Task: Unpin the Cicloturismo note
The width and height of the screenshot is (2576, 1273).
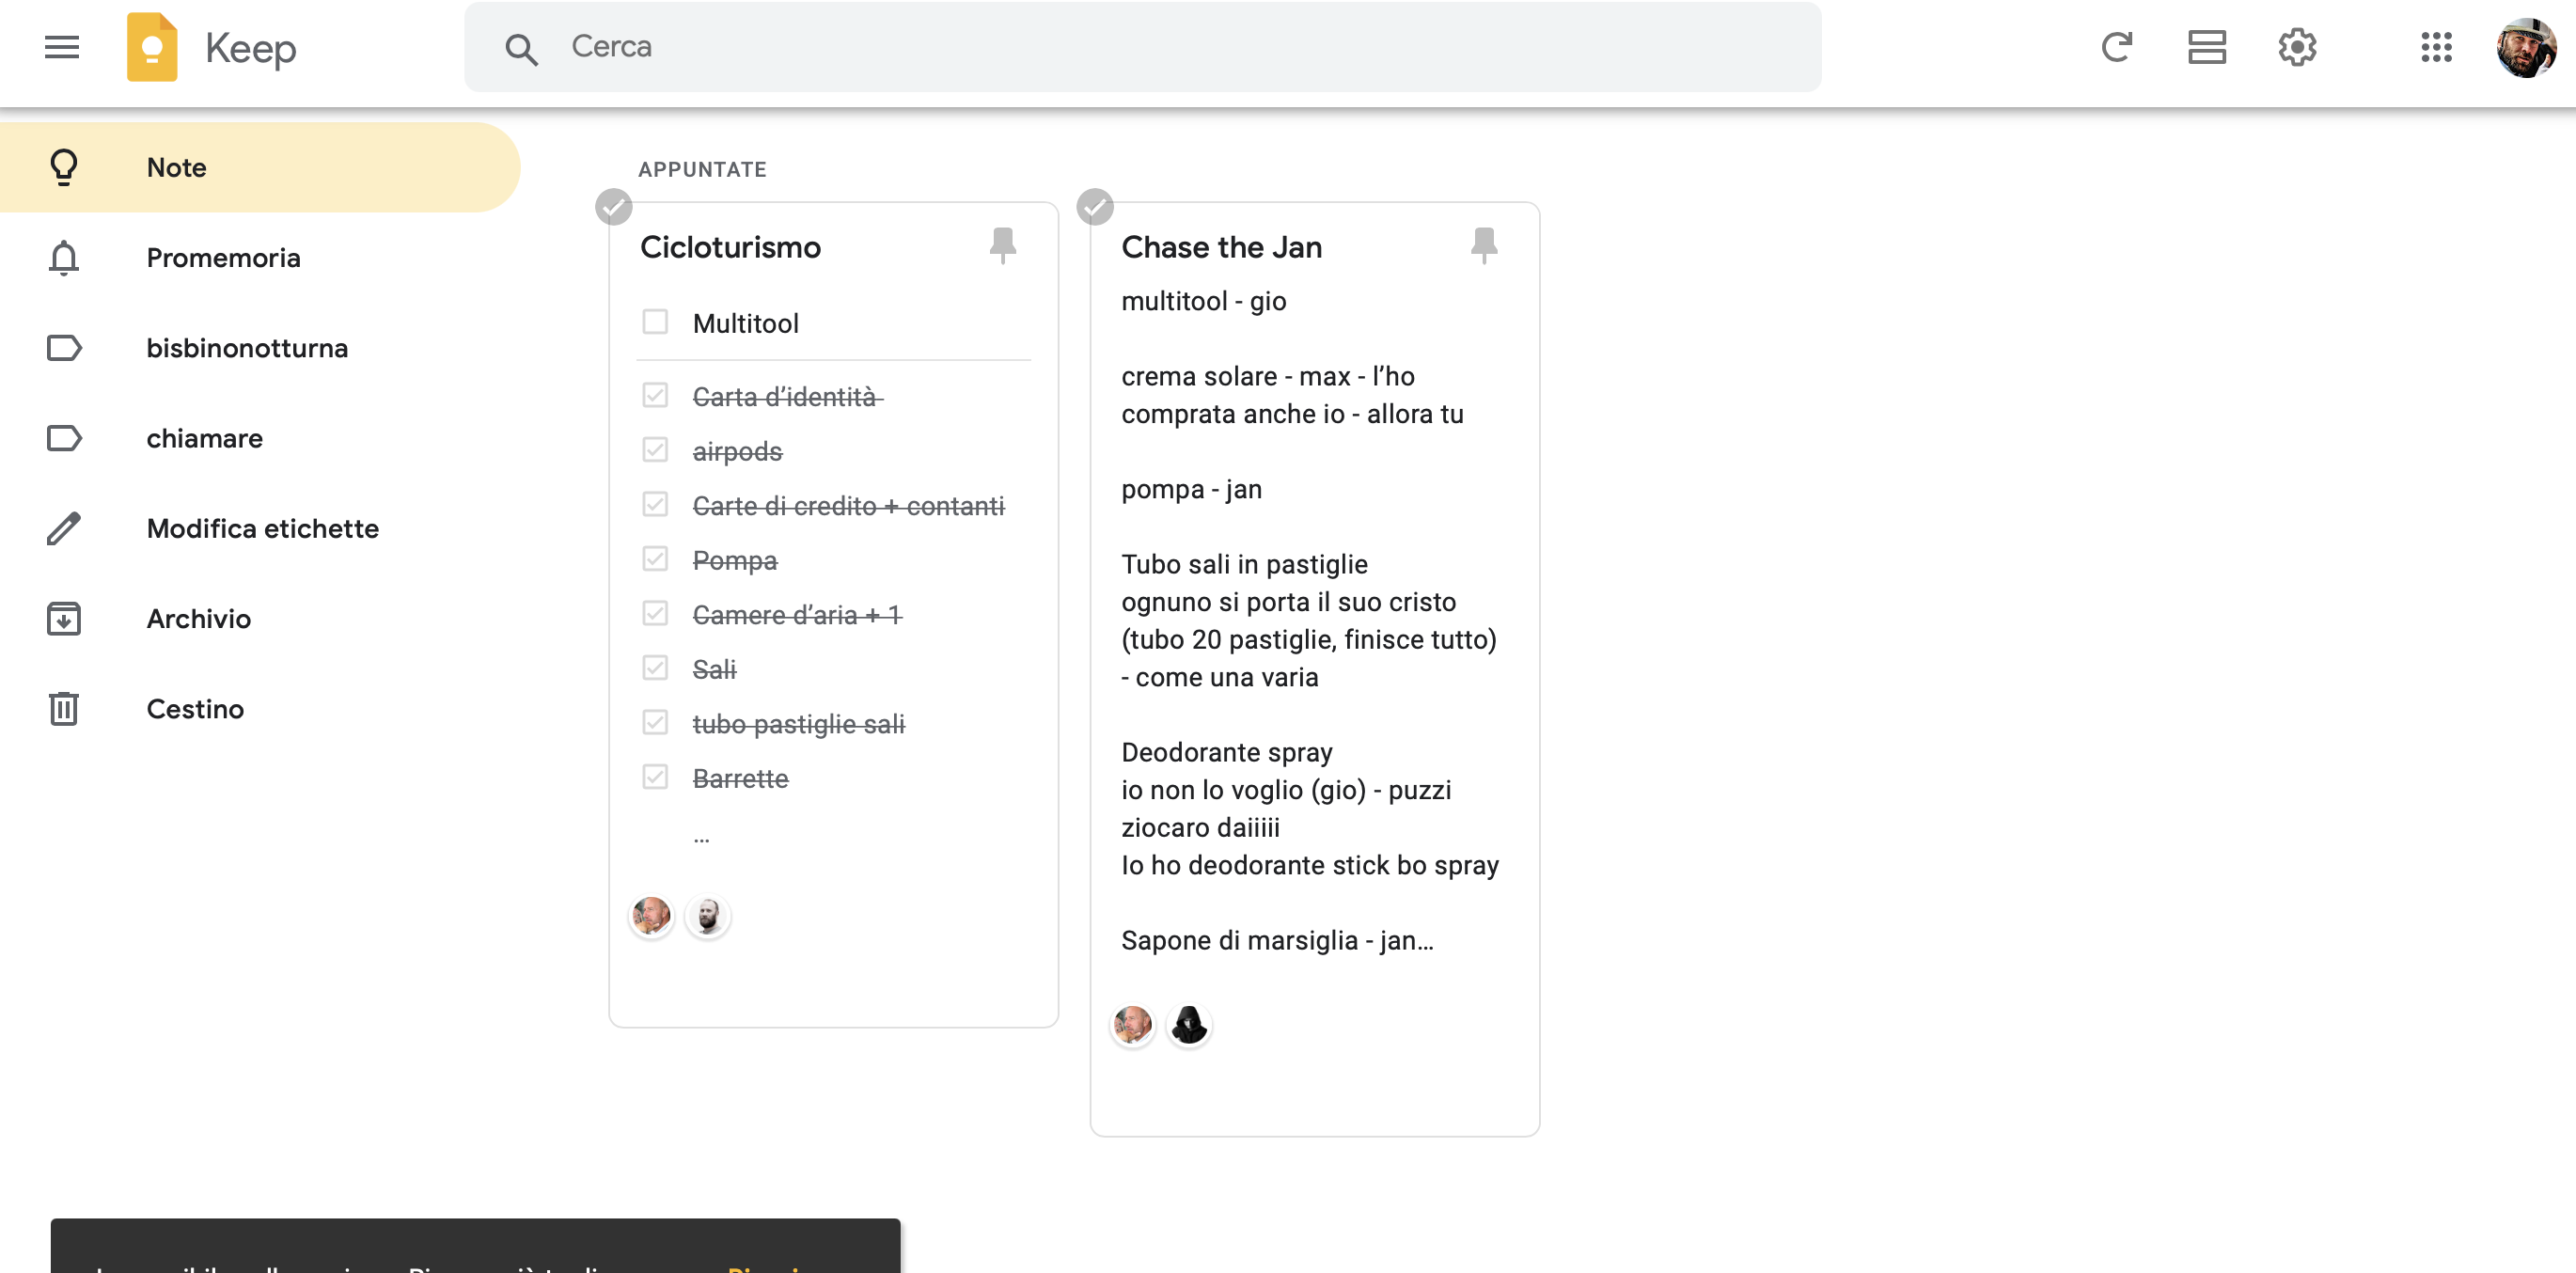Action: (1002, 245)
